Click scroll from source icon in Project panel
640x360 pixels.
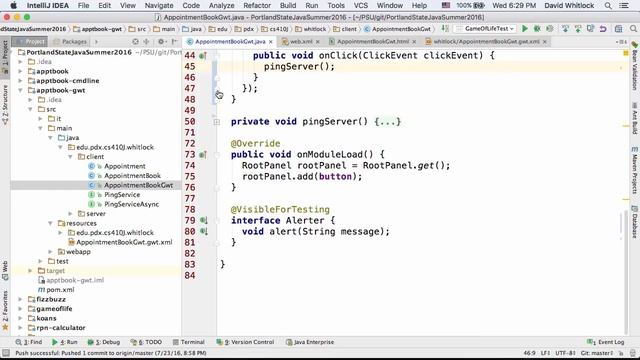(135, 42)
